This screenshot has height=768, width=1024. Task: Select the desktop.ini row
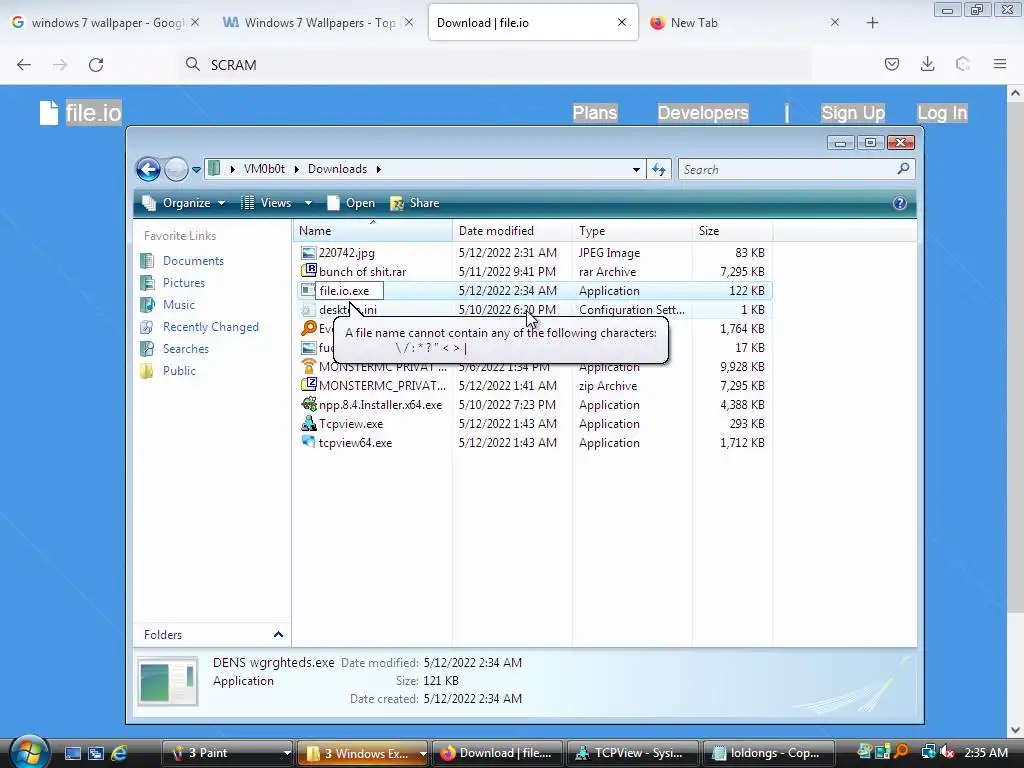point(536,310)
